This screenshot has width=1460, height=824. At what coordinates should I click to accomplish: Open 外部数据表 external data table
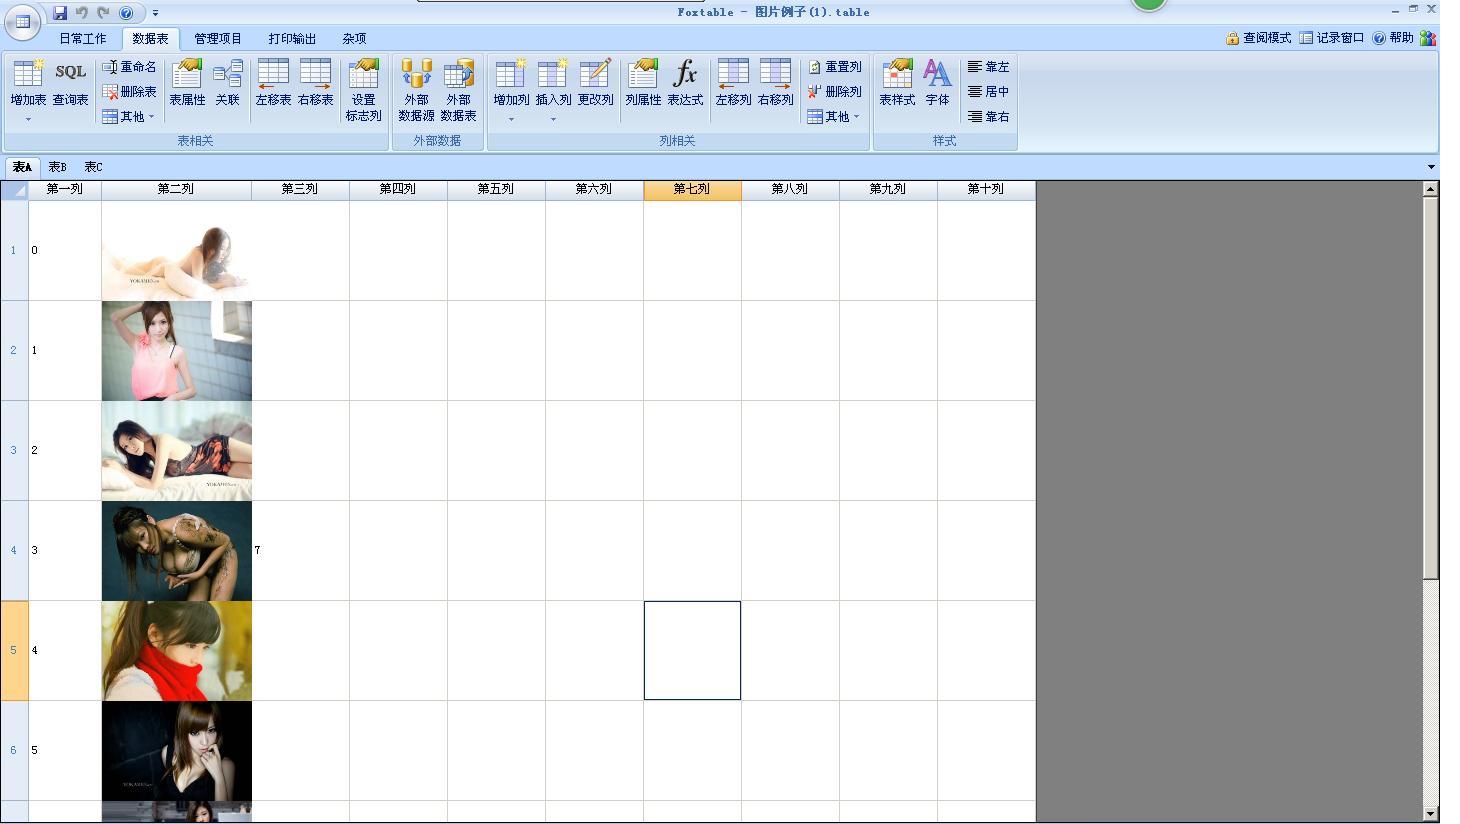(x=458, y=90)
